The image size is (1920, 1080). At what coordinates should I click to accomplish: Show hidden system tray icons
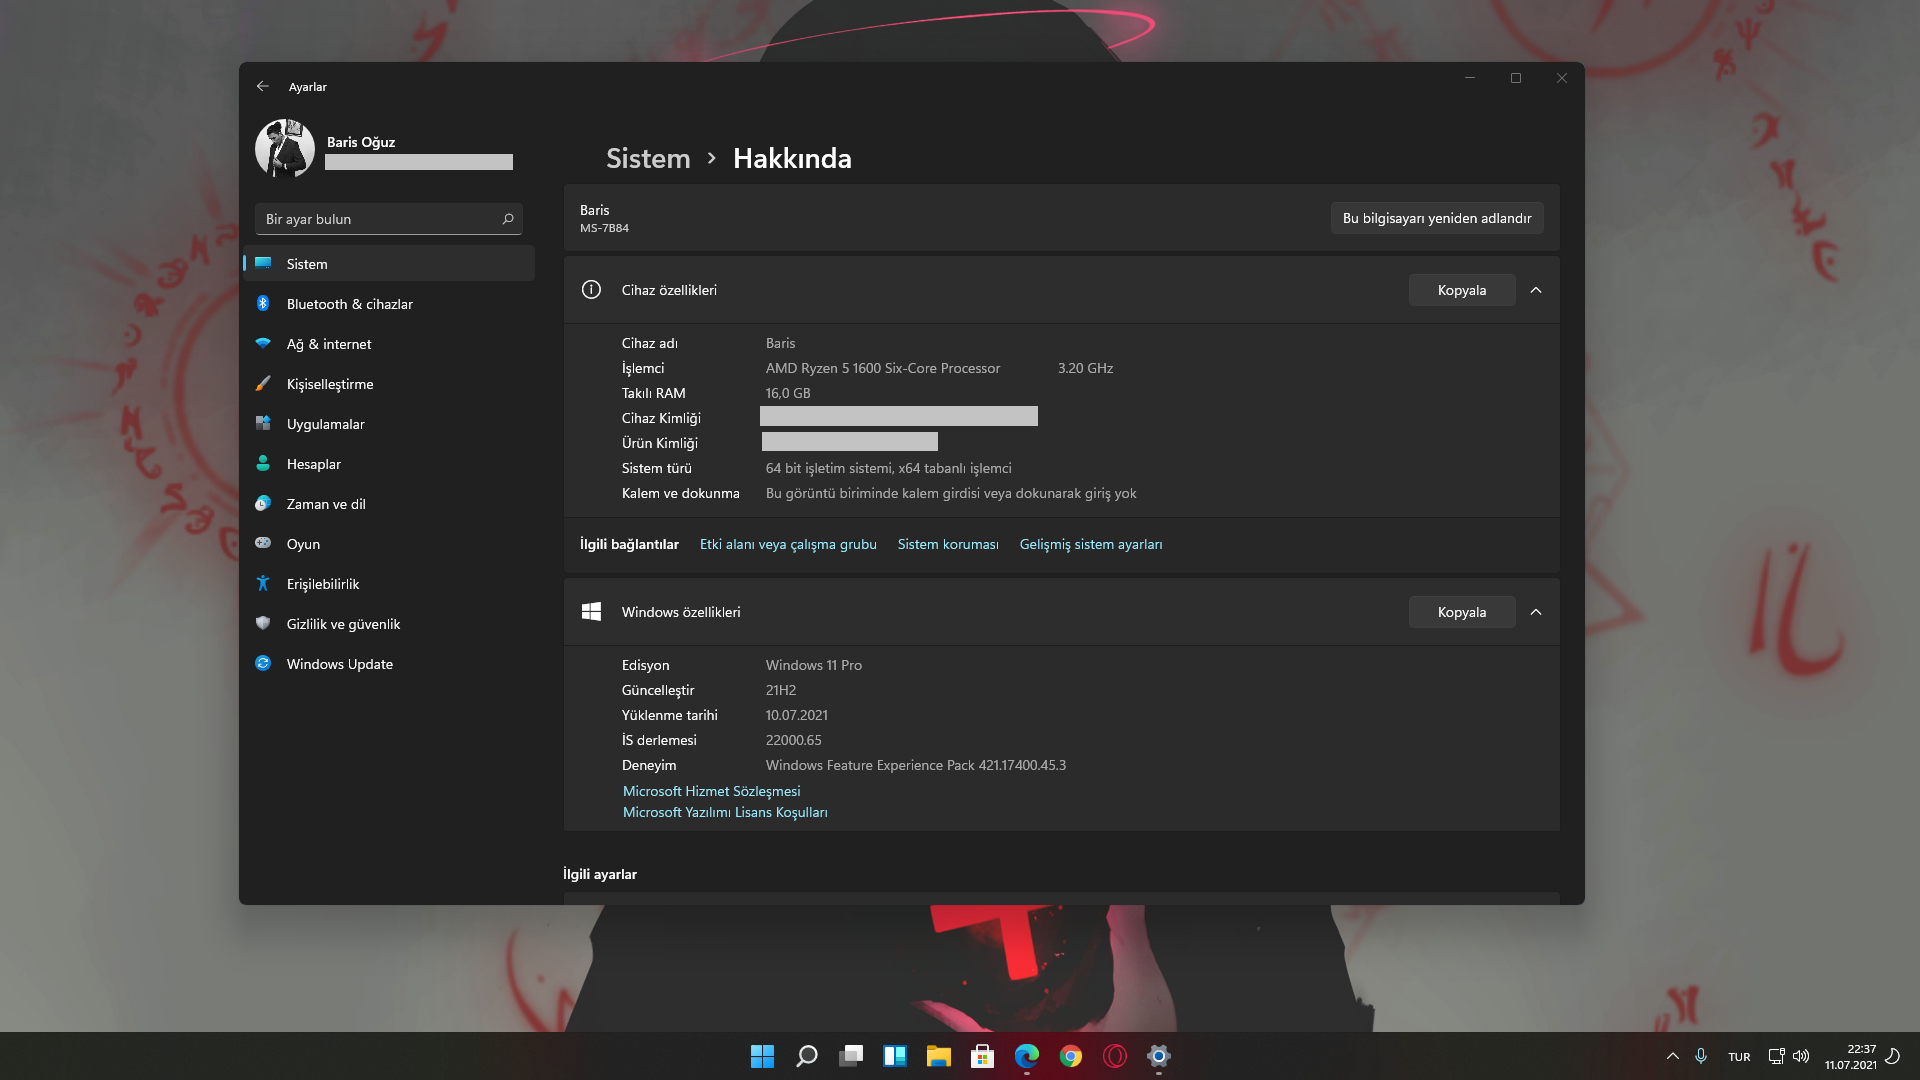pos(1672,1056)
